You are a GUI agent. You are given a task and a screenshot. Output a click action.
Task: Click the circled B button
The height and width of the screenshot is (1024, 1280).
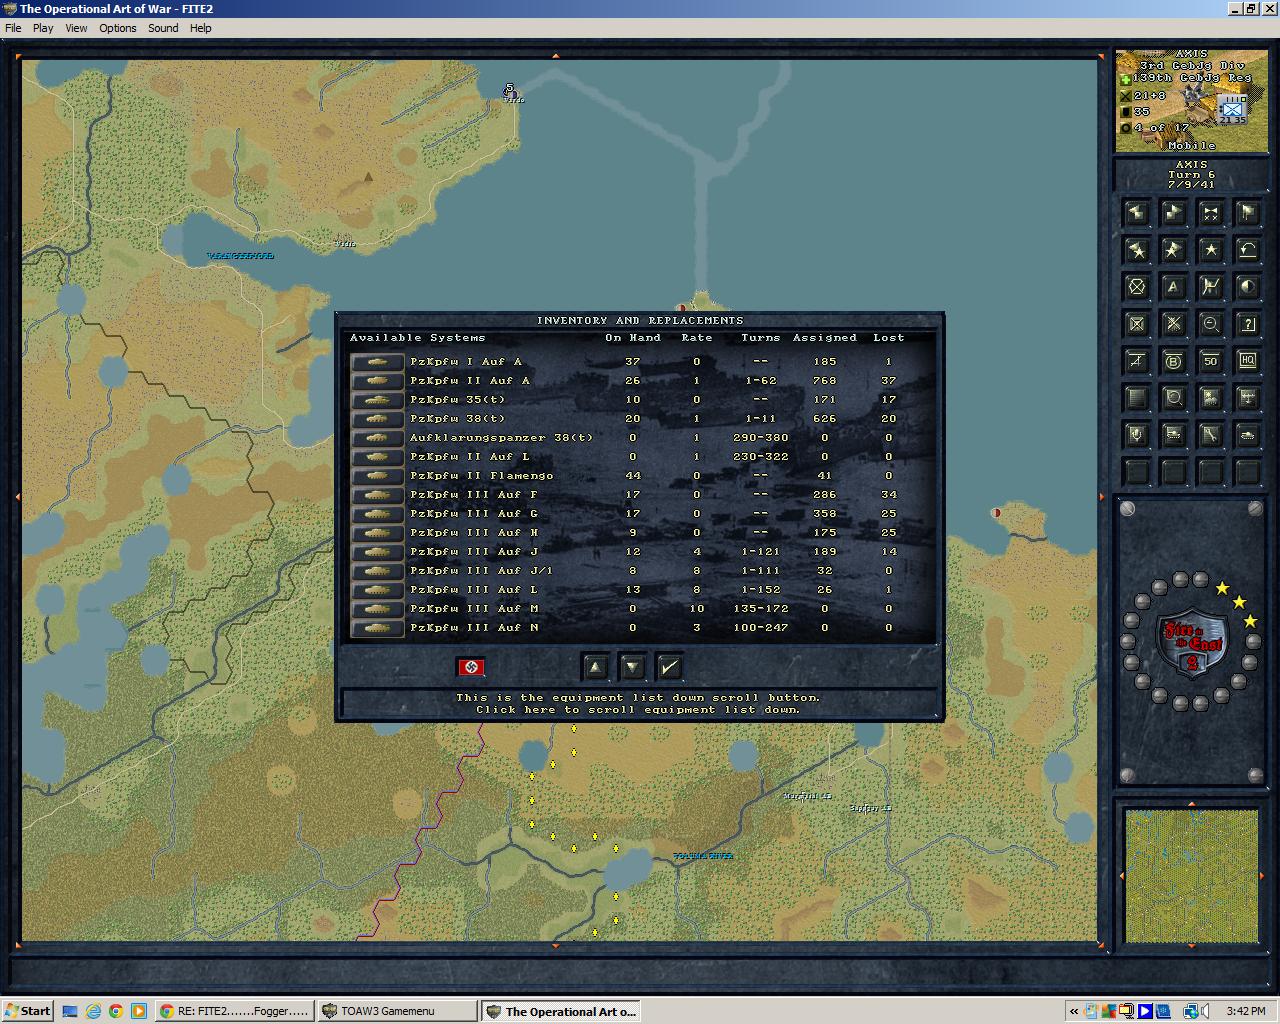coord(1173,361)
